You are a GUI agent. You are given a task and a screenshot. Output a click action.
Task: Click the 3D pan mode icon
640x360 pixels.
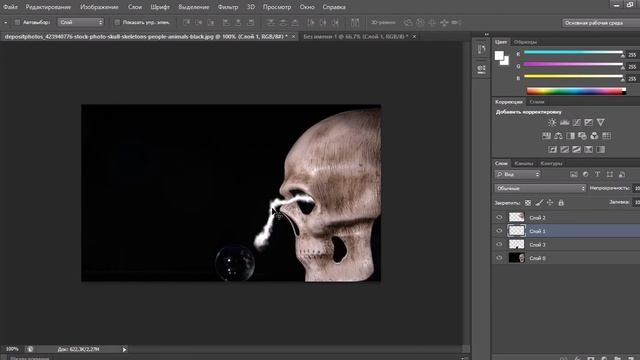(x=432, y=22)
